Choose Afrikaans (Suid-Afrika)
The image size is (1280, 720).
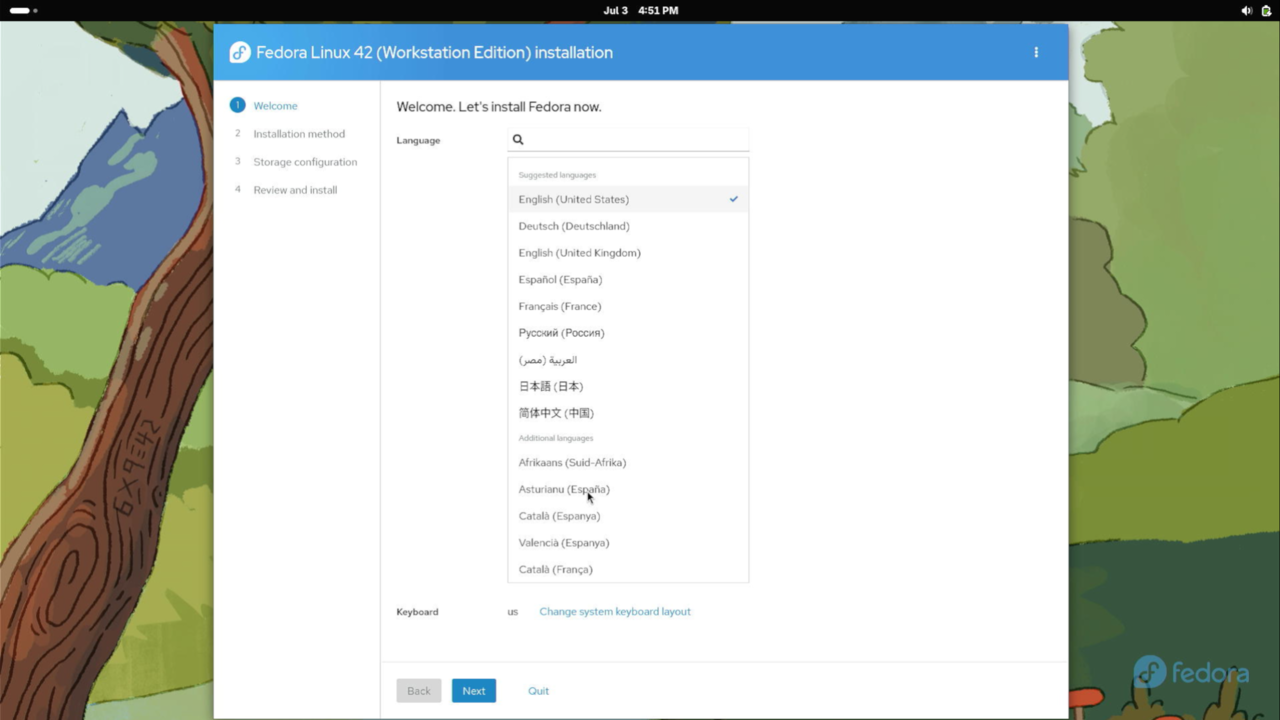[x=628, y=463]
